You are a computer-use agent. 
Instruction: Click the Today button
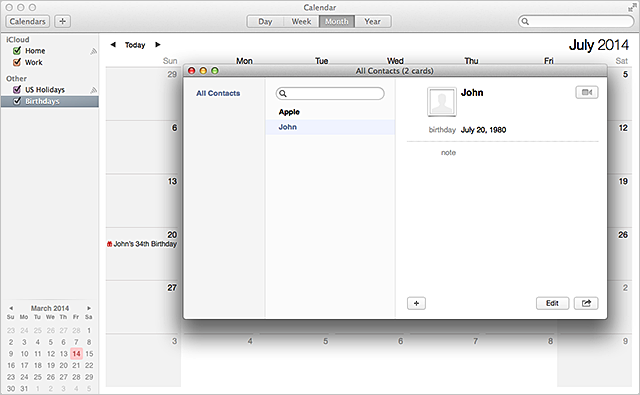pos(135,45)
